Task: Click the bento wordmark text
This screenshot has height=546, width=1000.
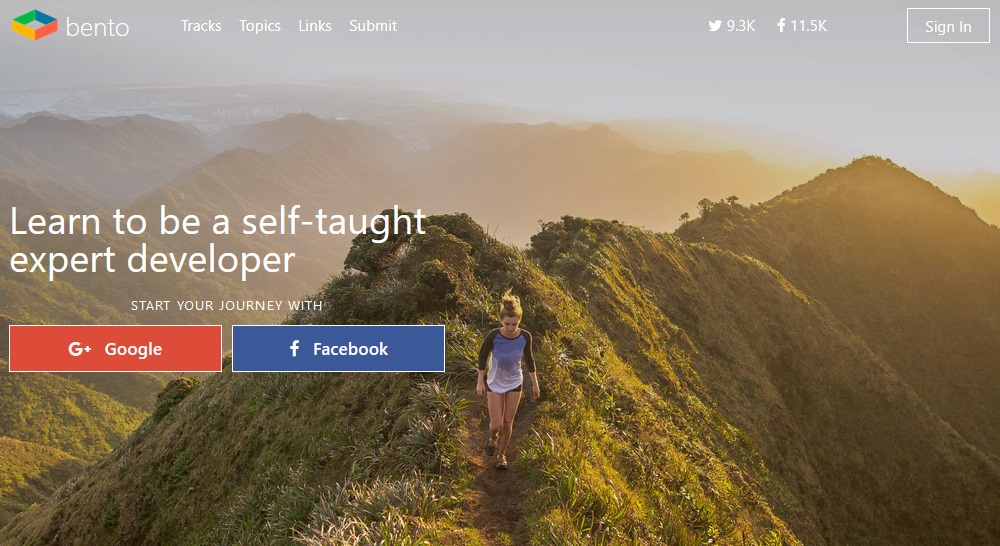Action: (x=98, y=27)
